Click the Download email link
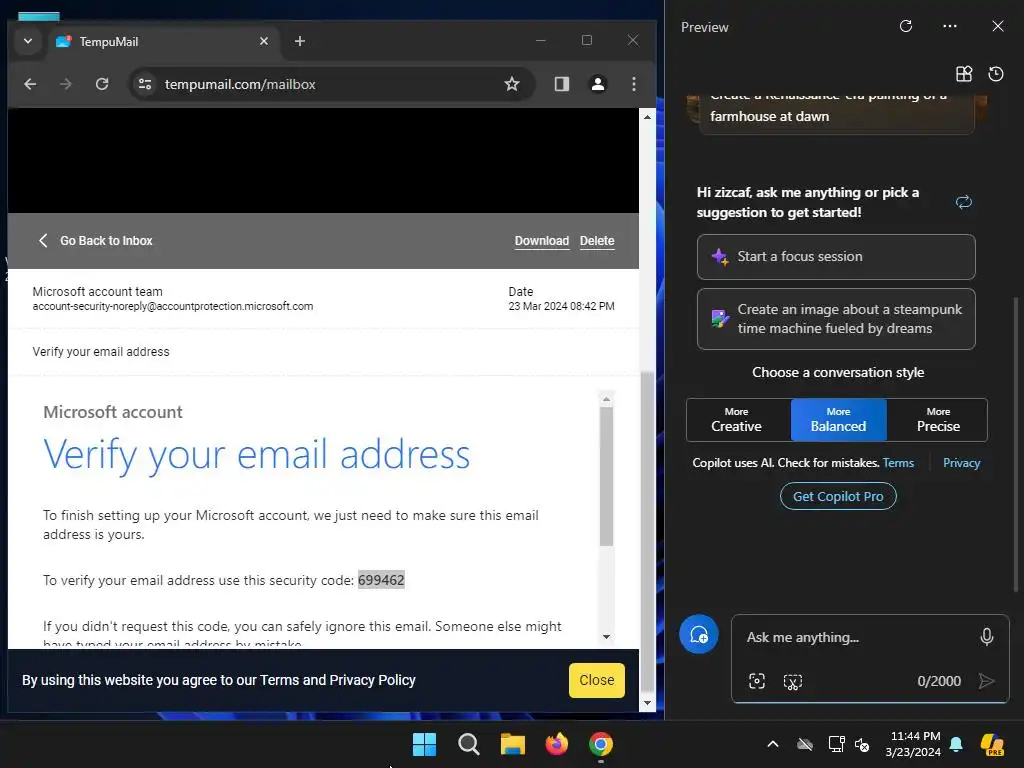The image size is (1024, 768). click(x=541, y=241)
